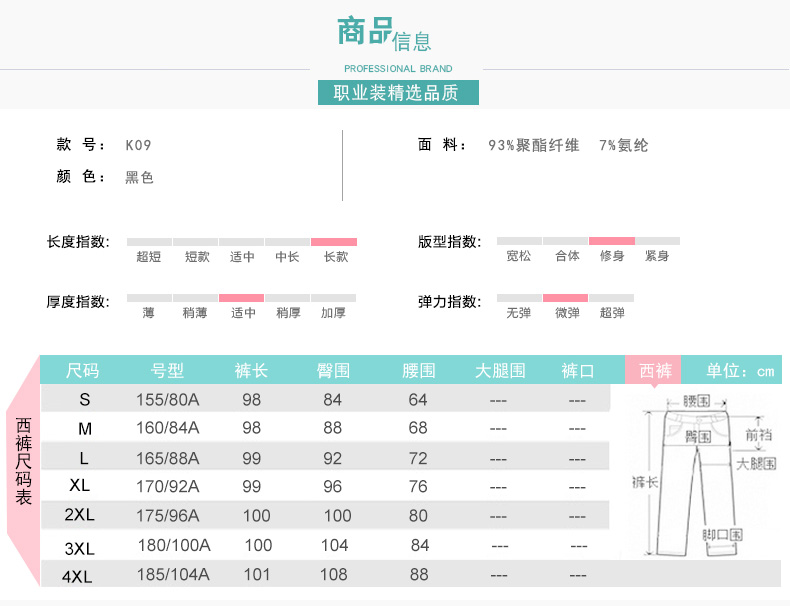Click the 尺码 column header
Screen dimensions: 790x606
(x=82, y=370)
